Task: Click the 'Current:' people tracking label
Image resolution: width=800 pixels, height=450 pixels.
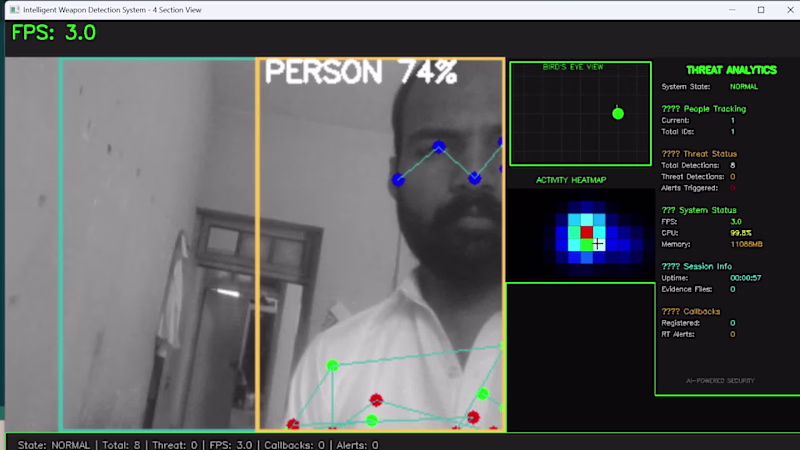Action: [x=675, y=120]
